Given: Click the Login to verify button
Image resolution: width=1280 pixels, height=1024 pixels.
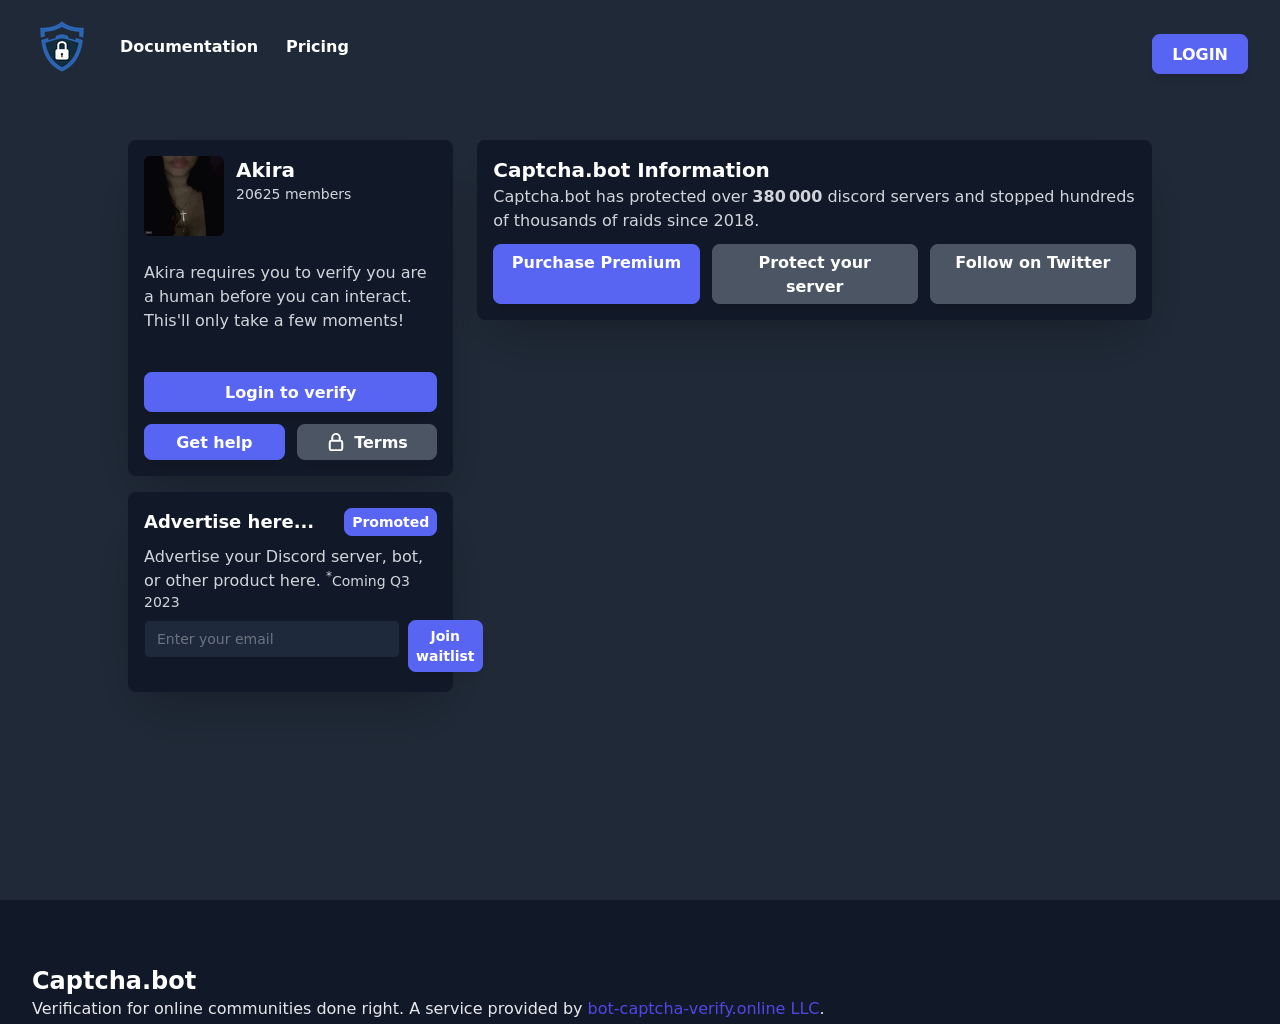Looking at the screenshot, I should 290,392.
